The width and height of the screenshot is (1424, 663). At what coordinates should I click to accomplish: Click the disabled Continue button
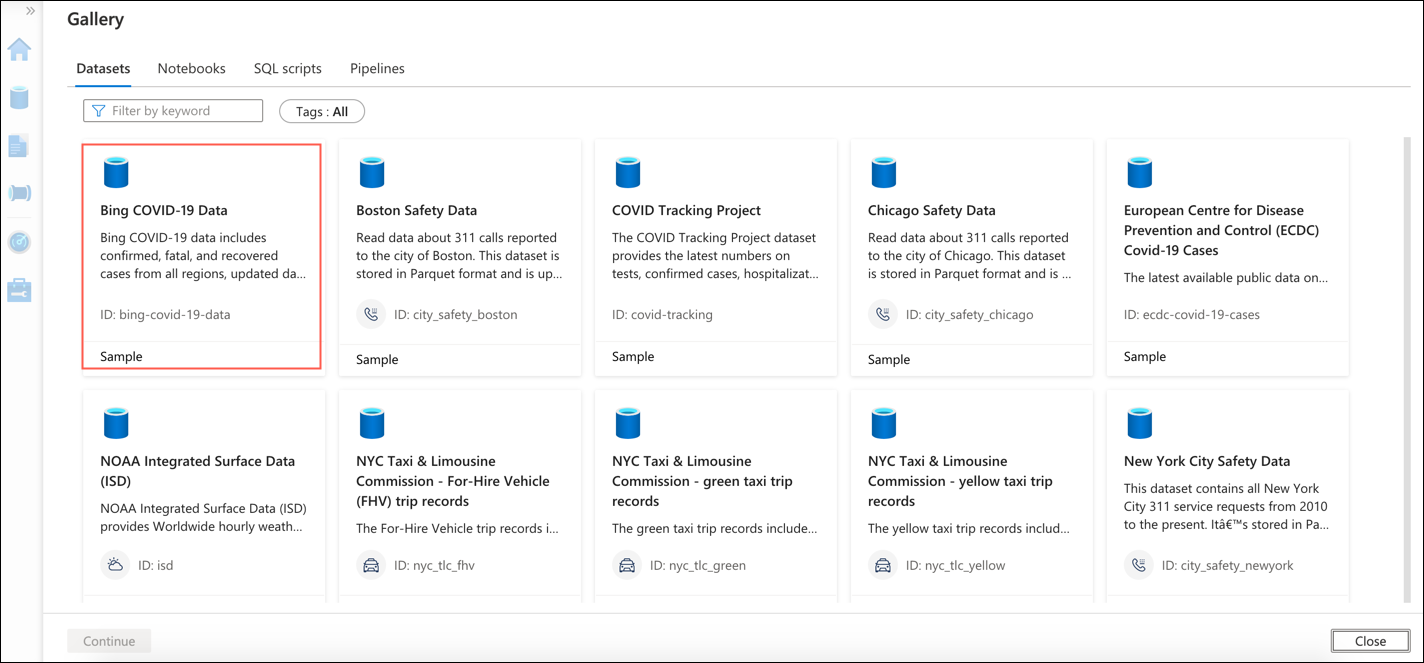click(109, 641)
